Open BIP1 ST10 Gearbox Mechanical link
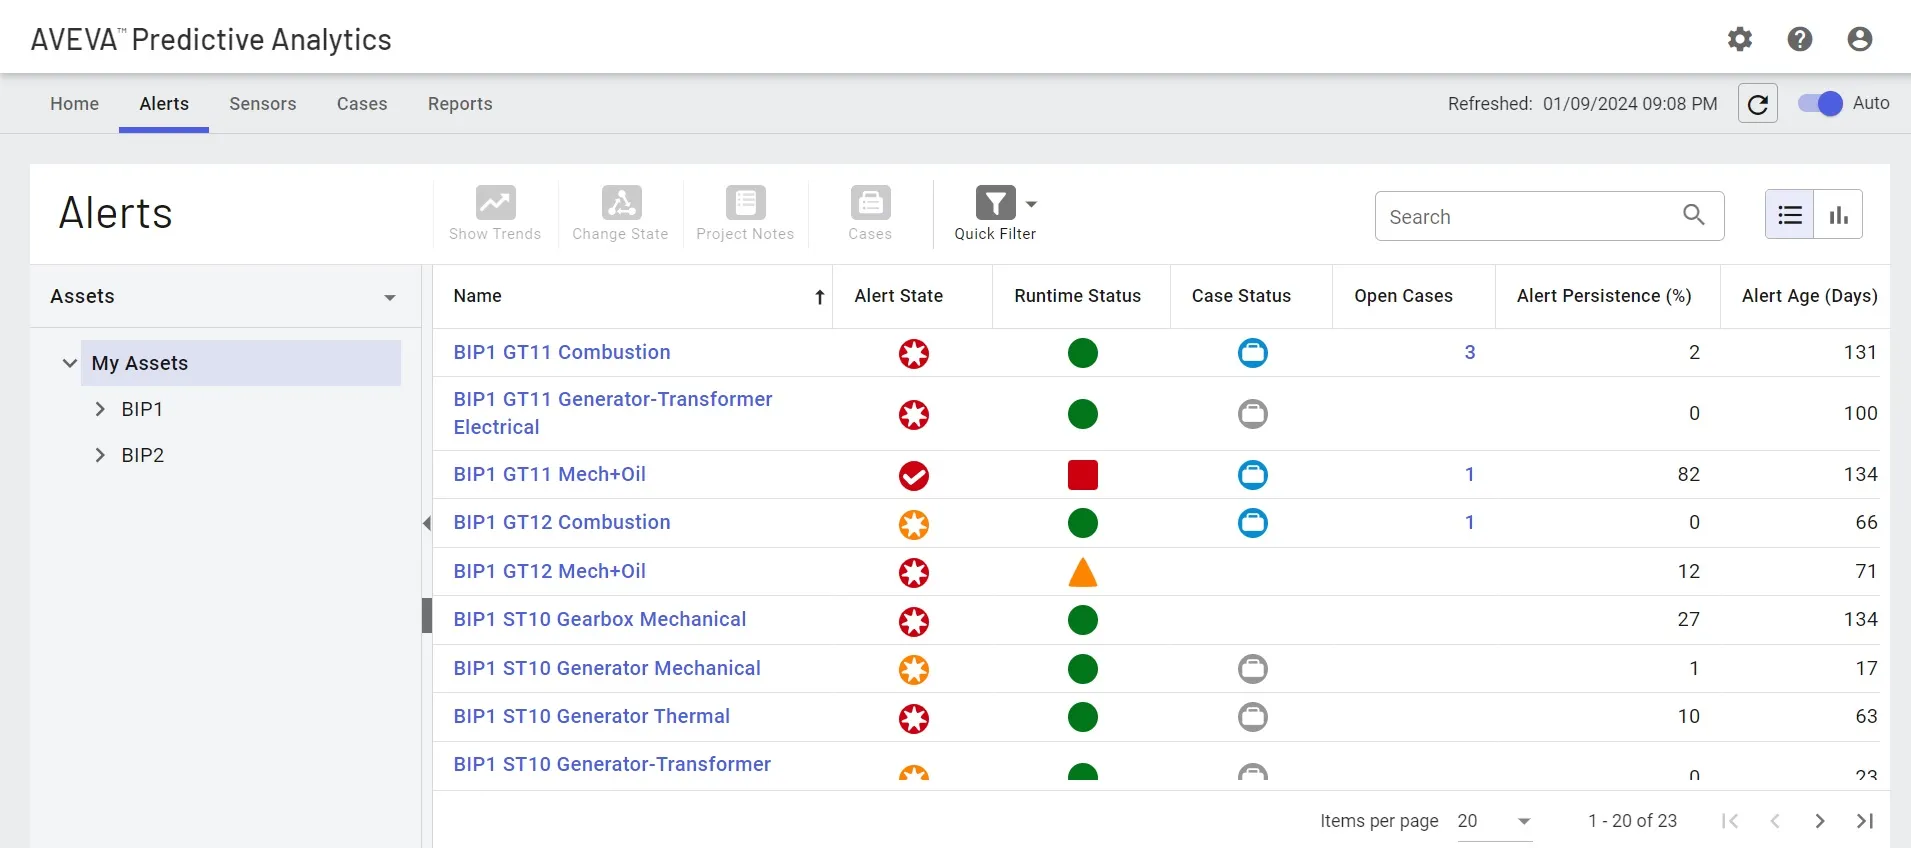 [600, 619]
